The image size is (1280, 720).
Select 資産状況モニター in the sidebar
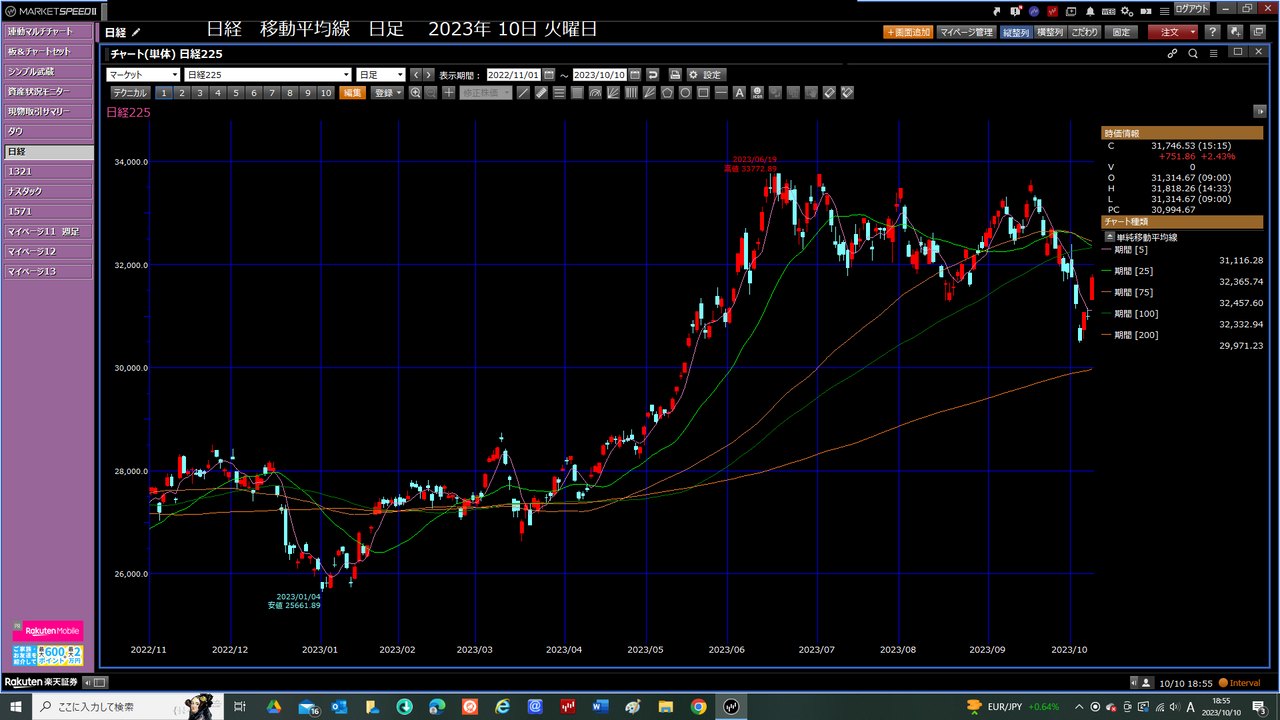pos(48,91)
